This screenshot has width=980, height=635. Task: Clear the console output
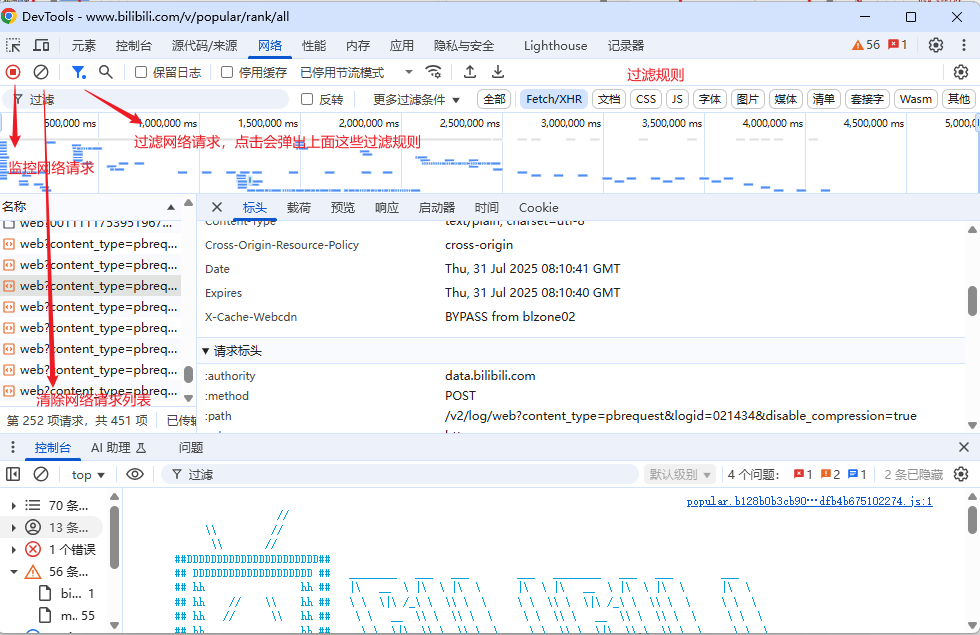(x=41, y=474)
